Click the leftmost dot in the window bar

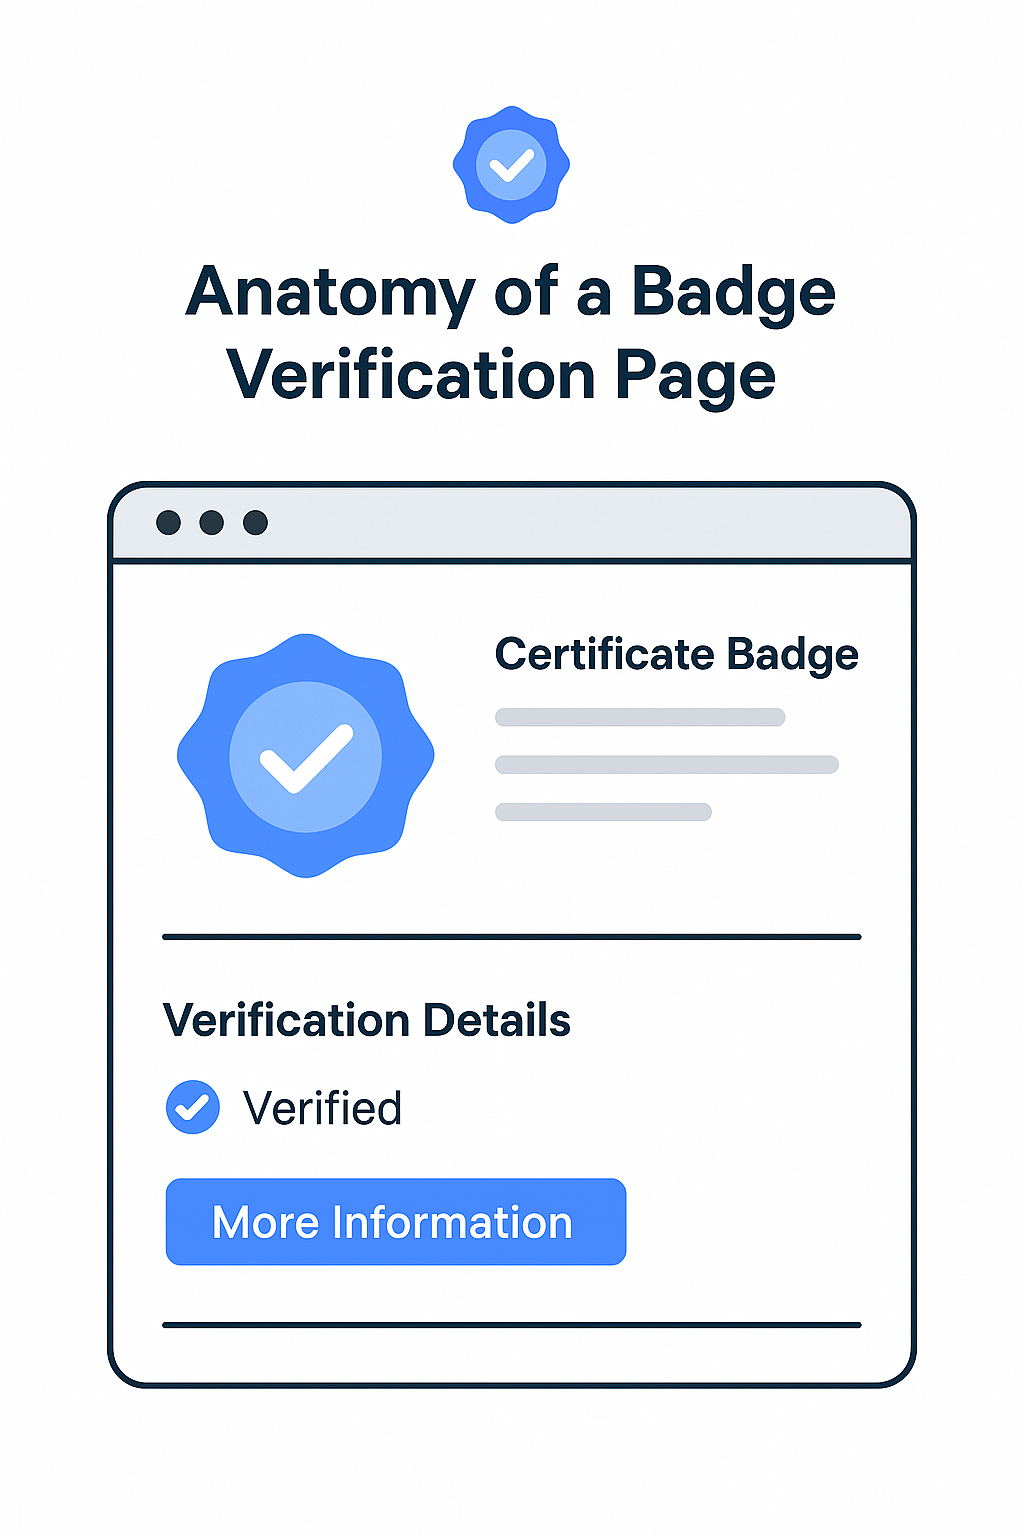pyautogui.click(x=169, y=522)
